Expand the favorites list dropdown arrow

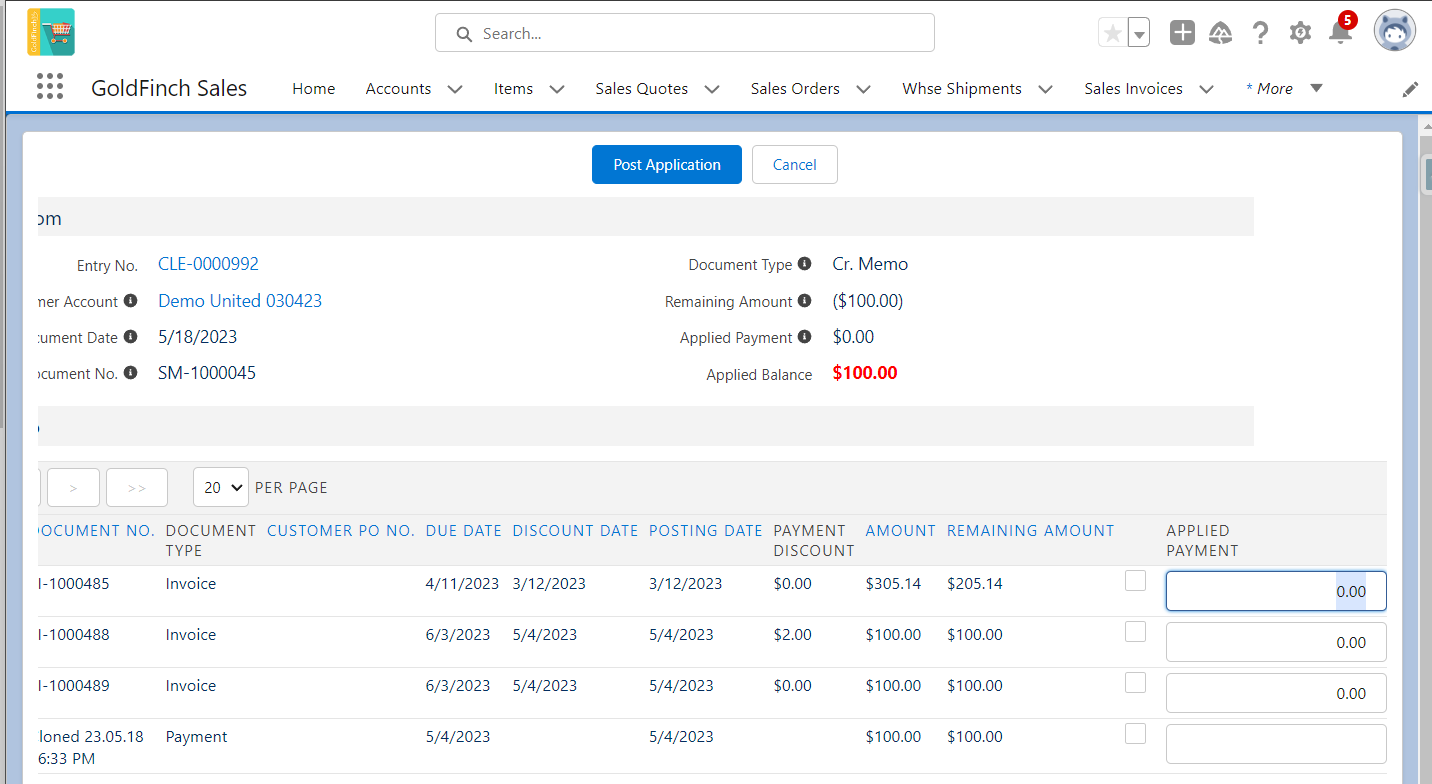coord(1138,33)
